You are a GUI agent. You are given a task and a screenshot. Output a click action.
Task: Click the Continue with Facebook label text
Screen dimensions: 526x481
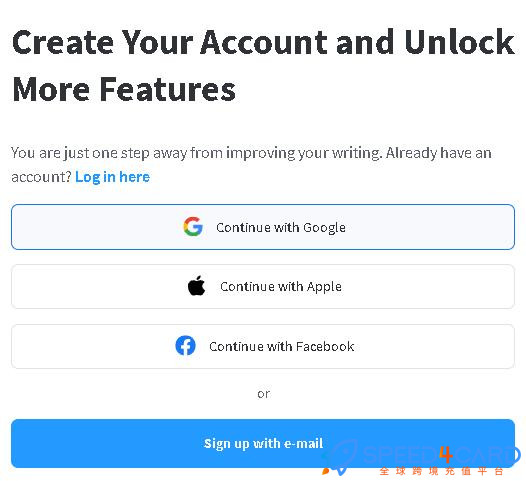click(281, 346)
